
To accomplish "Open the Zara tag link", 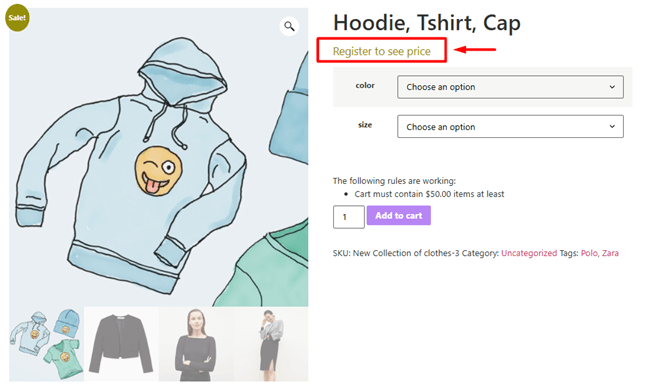I will click(610, 253).
